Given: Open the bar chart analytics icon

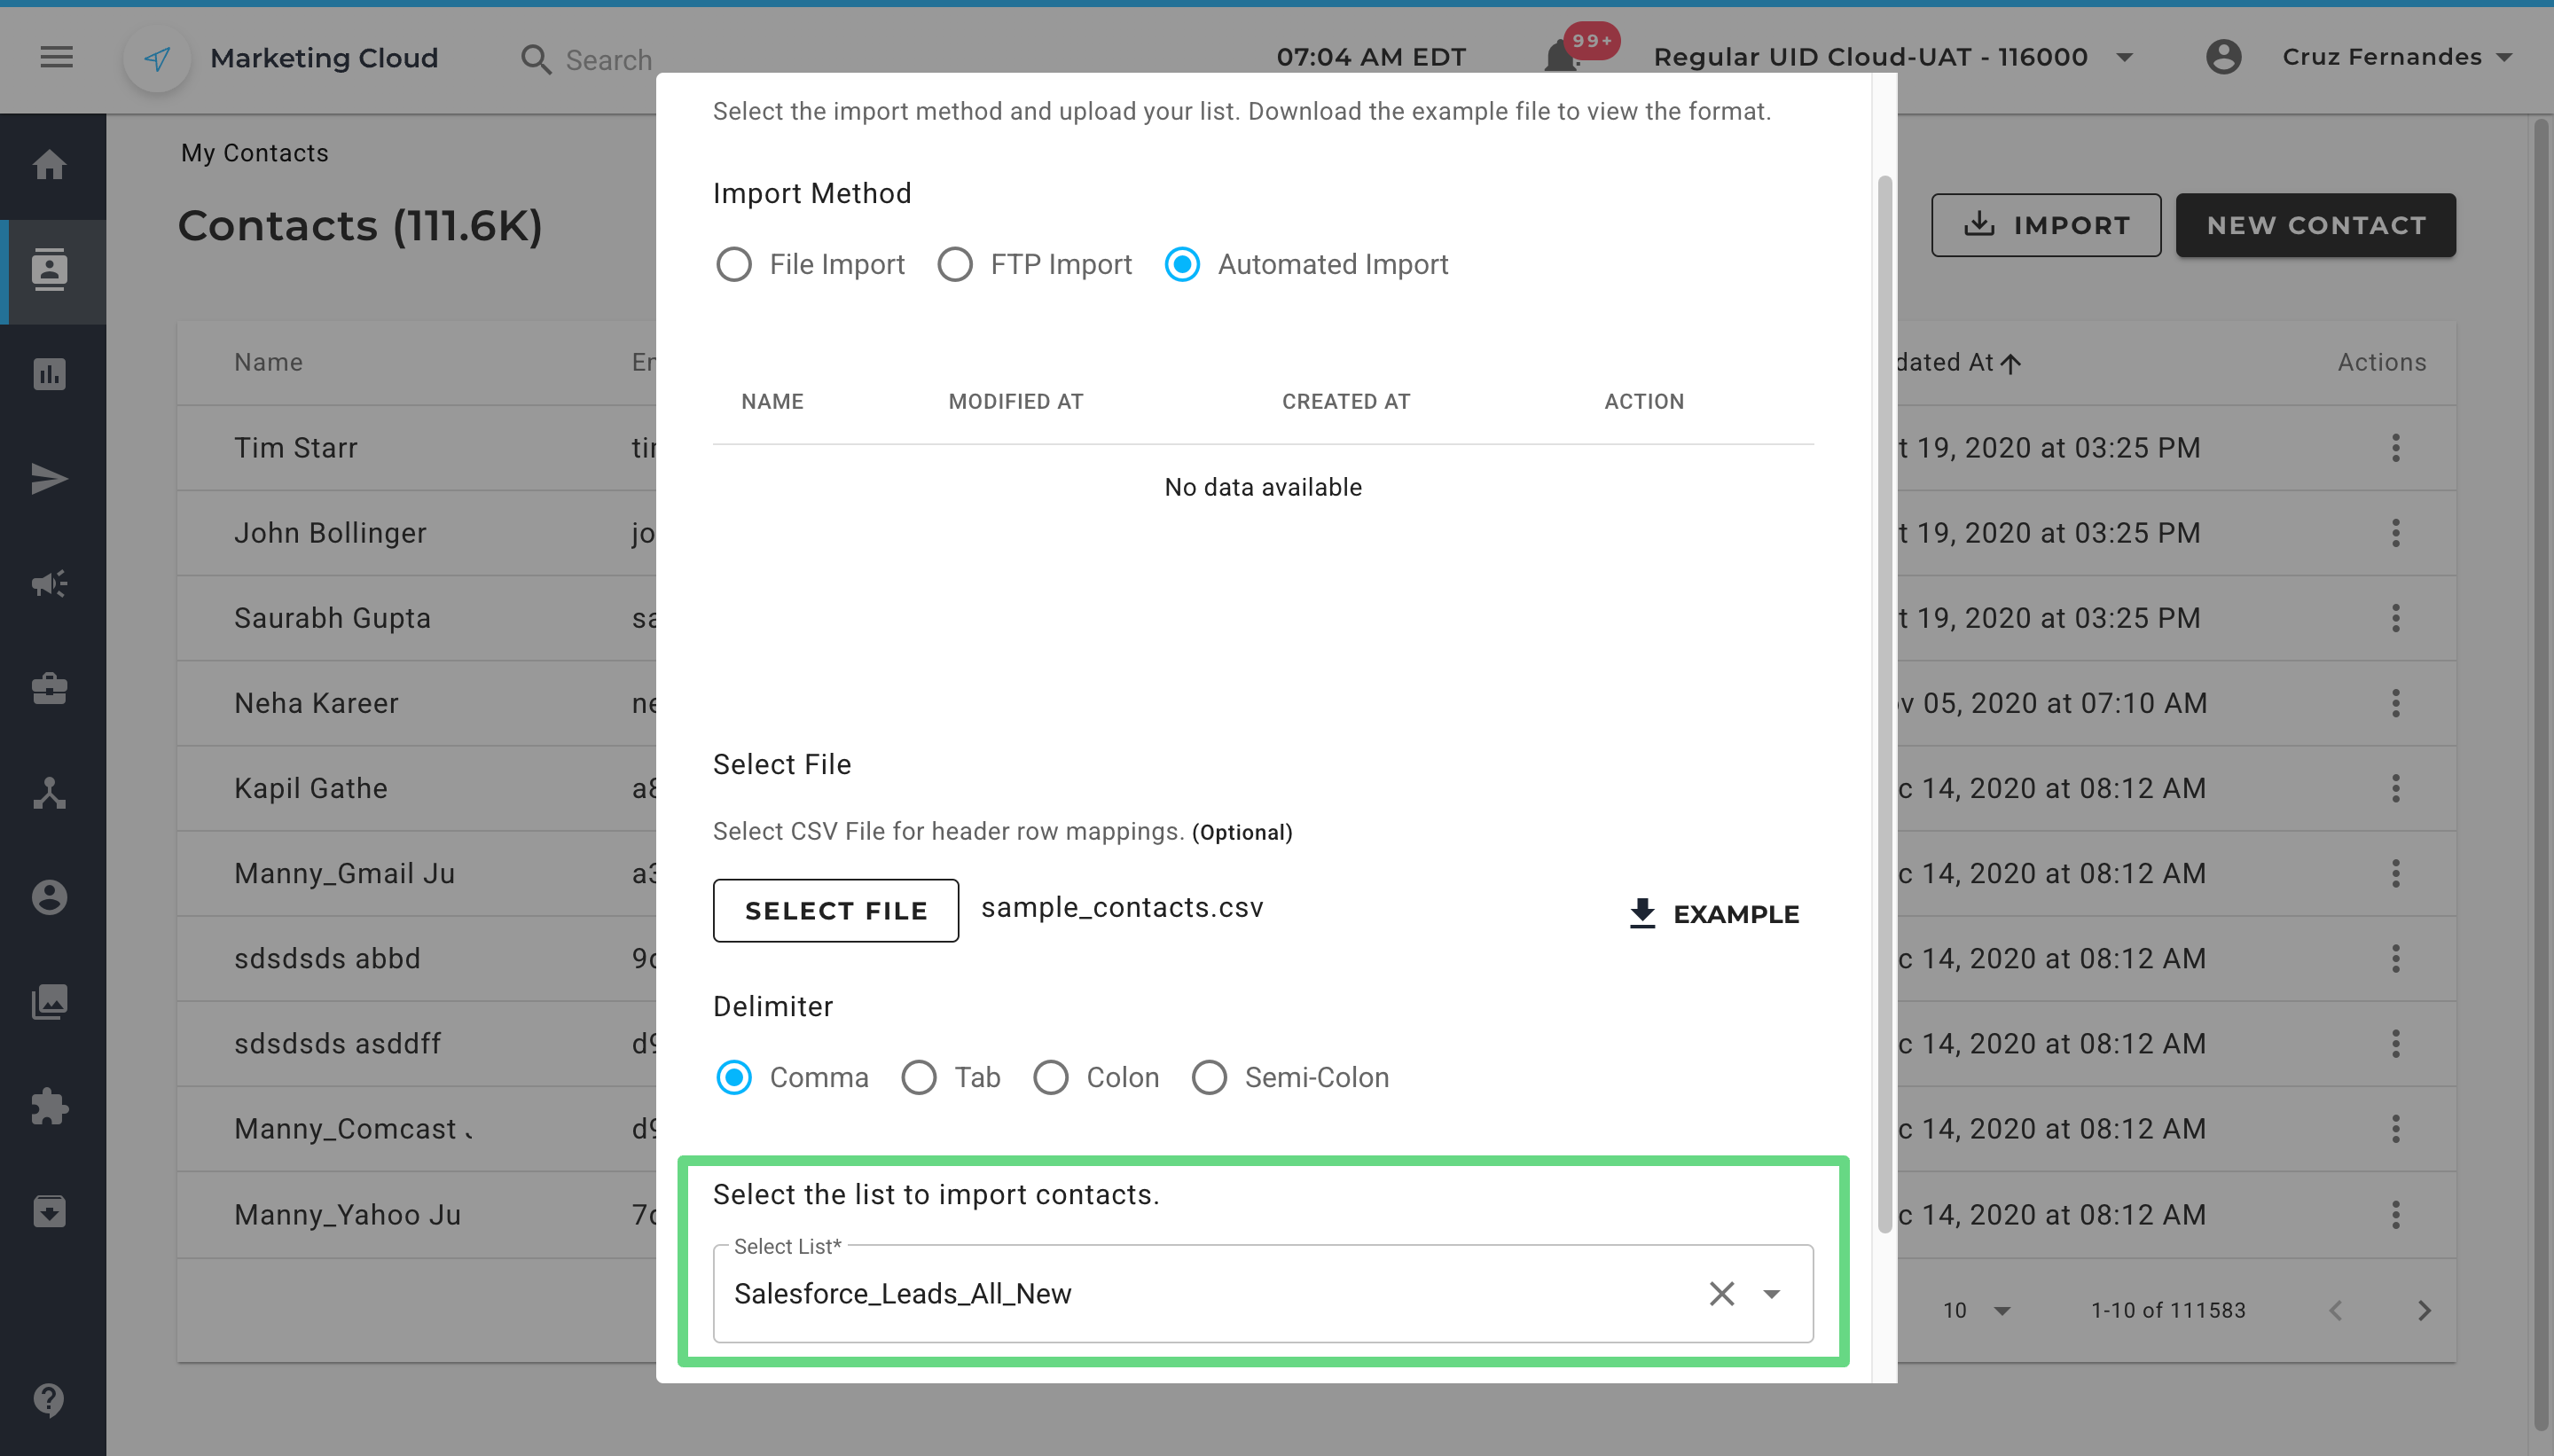Looking at the screenshot, I should [x=49, y=374].
